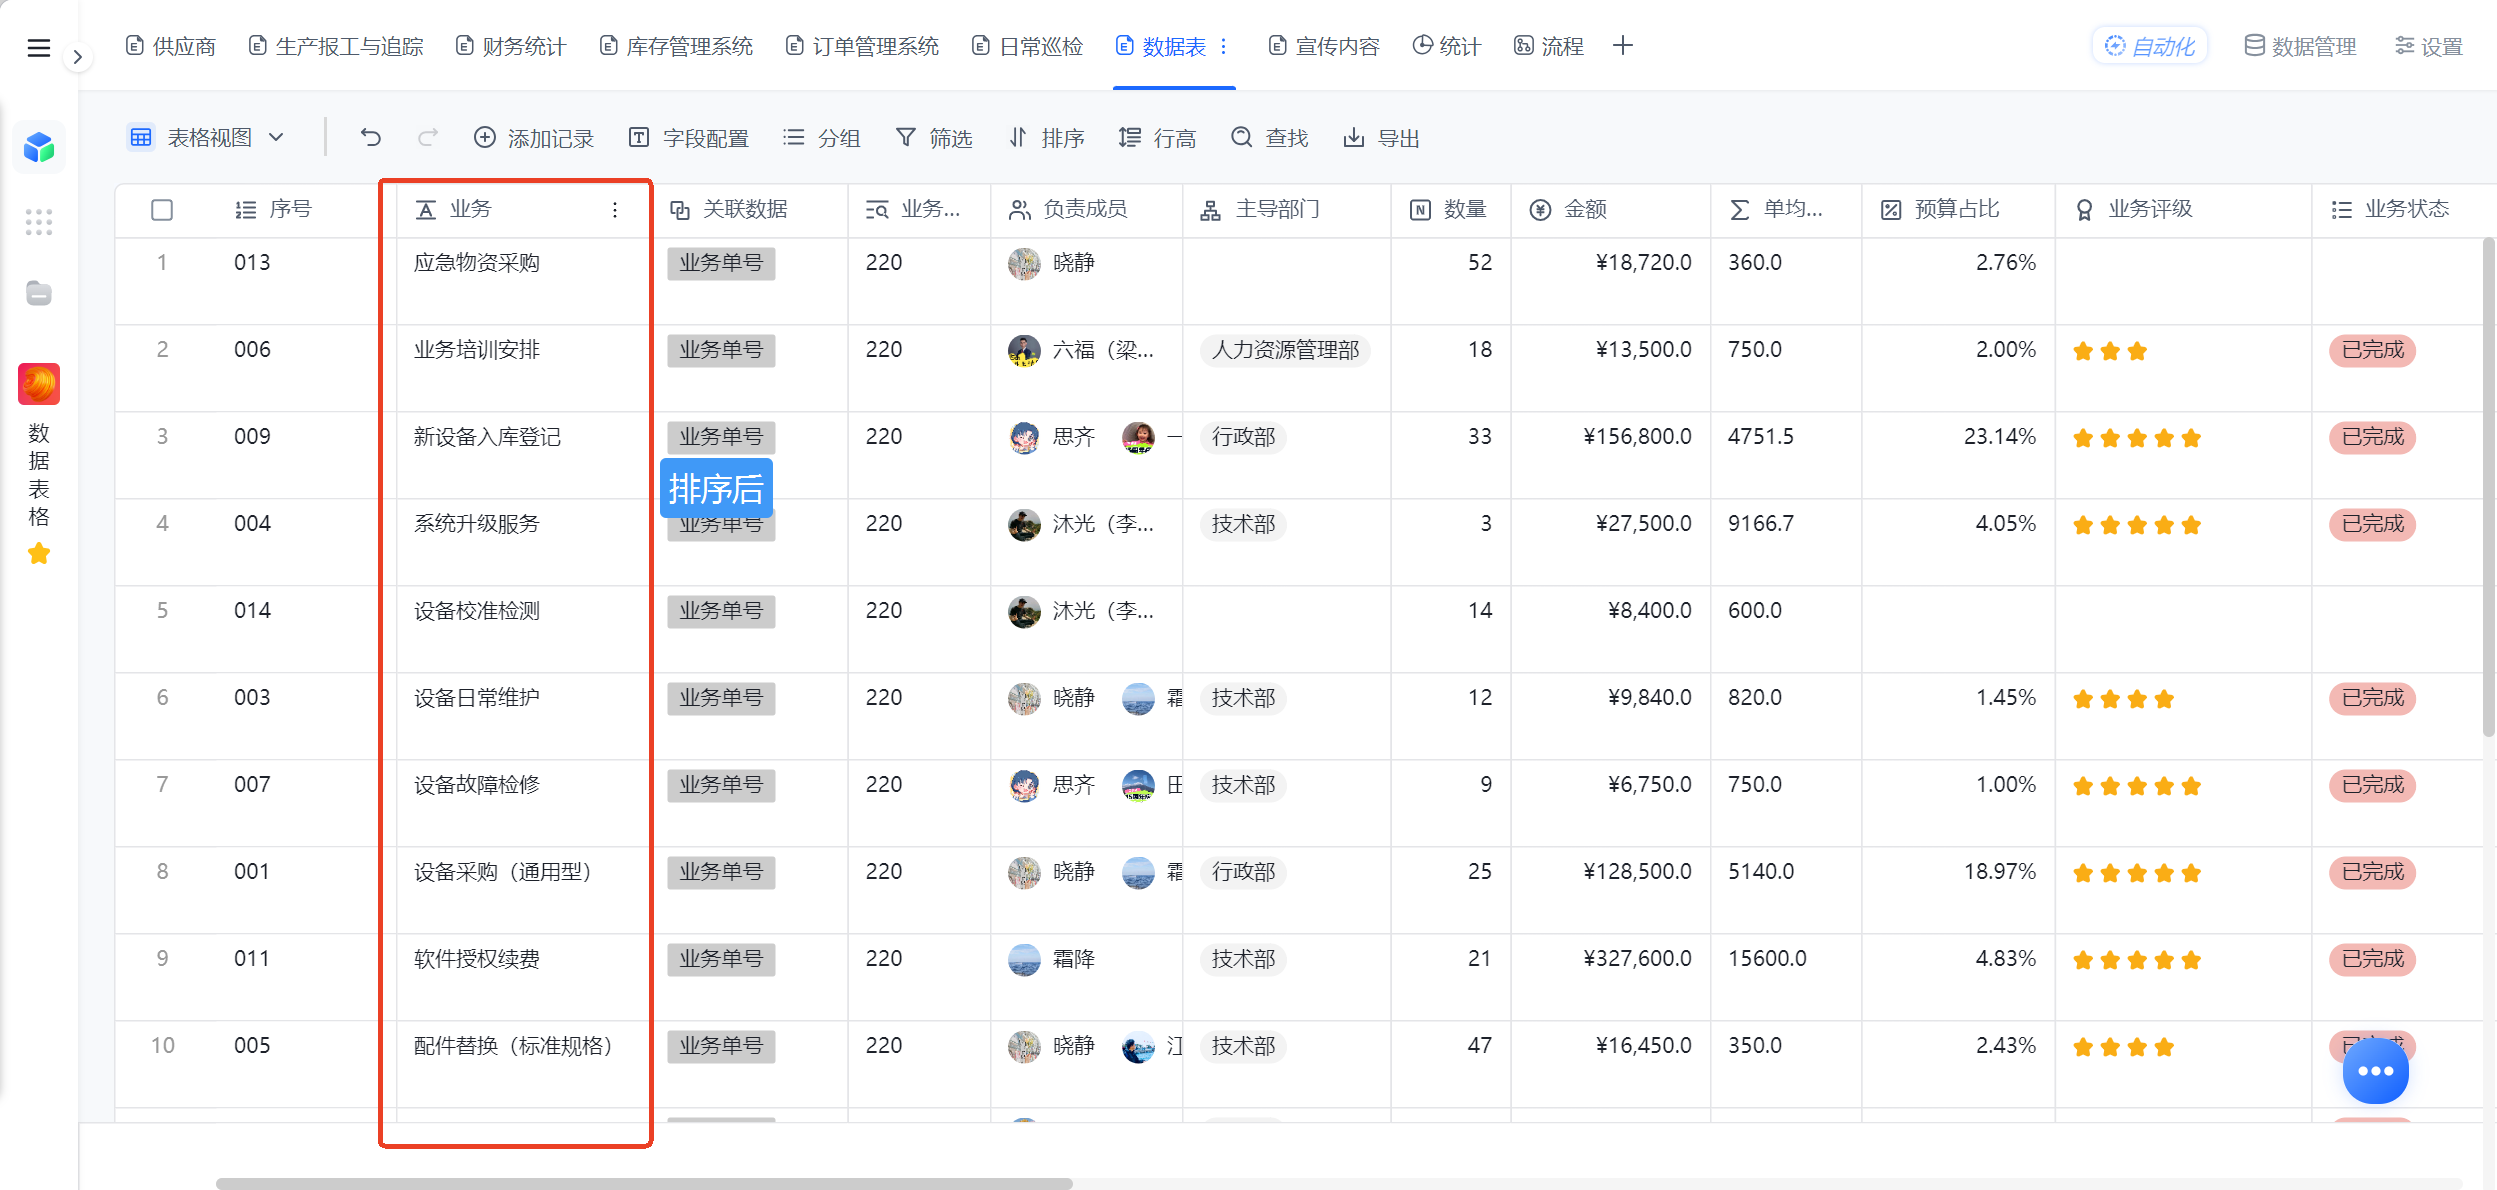Click 已完成 status in 业务培训安排 row
The width and height of the screenshot is (2497, 1190).
(2372, 350)
